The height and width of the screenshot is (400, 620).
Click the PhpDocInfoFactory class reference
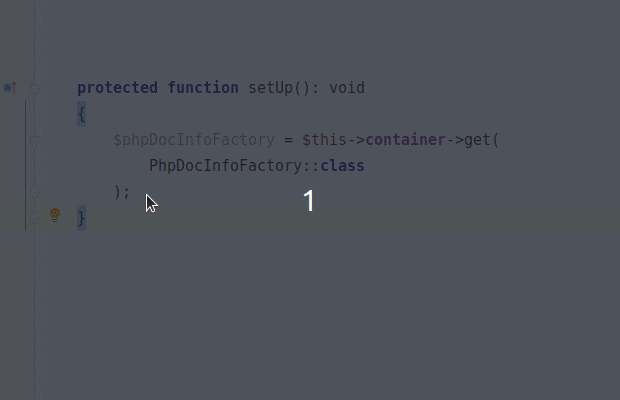point(225,166)
